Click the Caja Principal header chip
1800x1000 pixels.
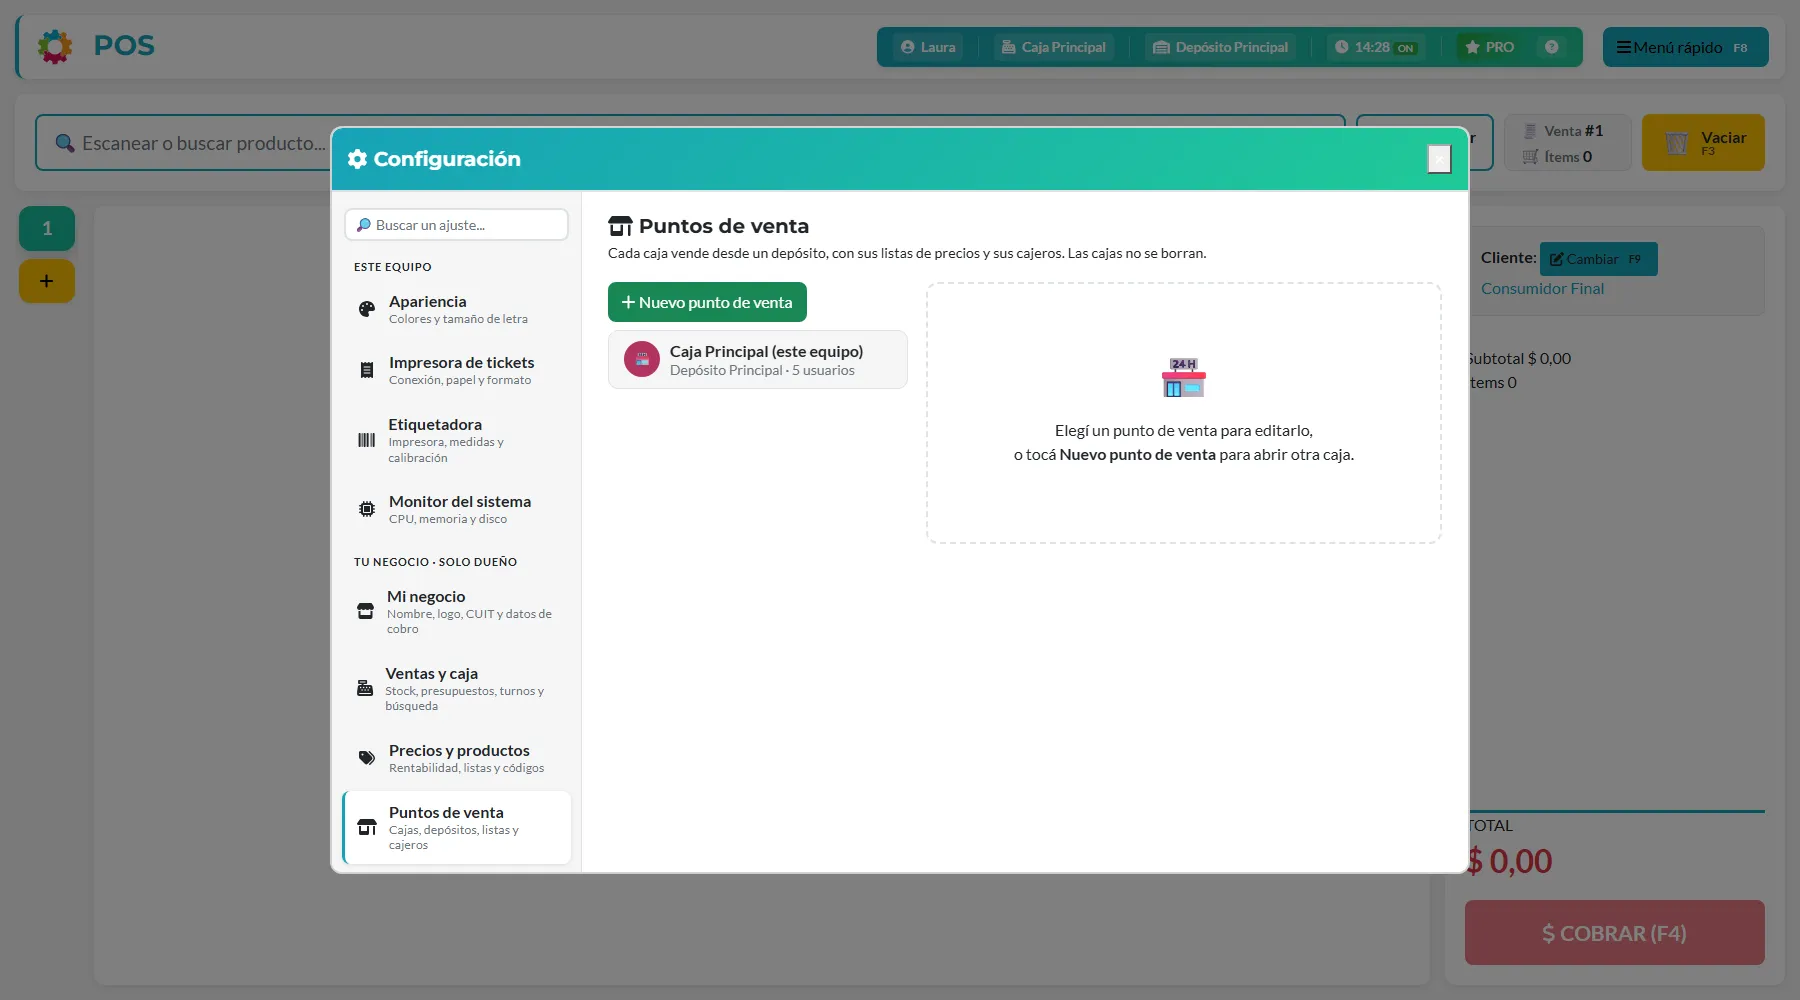1054,47
